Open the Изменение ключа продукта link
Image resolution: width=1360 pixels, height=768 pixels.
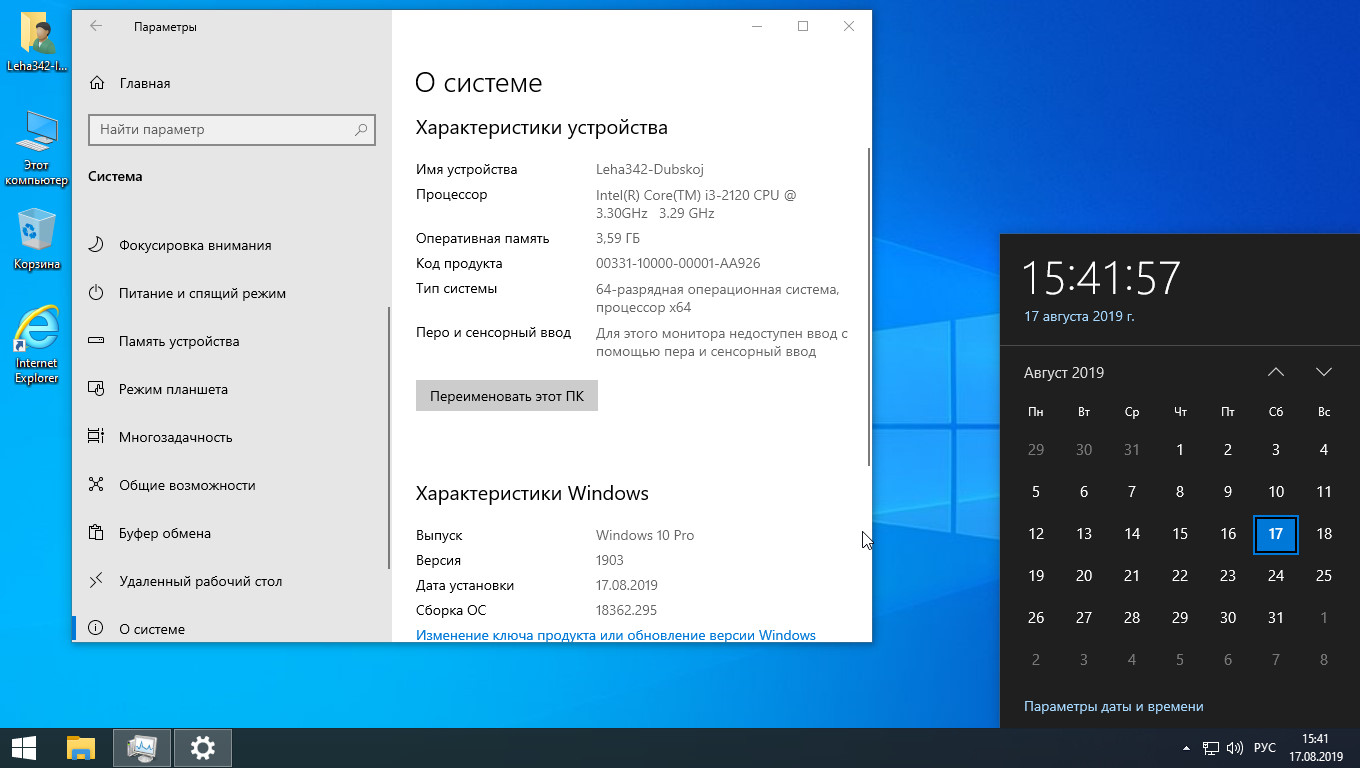point(616,635)
